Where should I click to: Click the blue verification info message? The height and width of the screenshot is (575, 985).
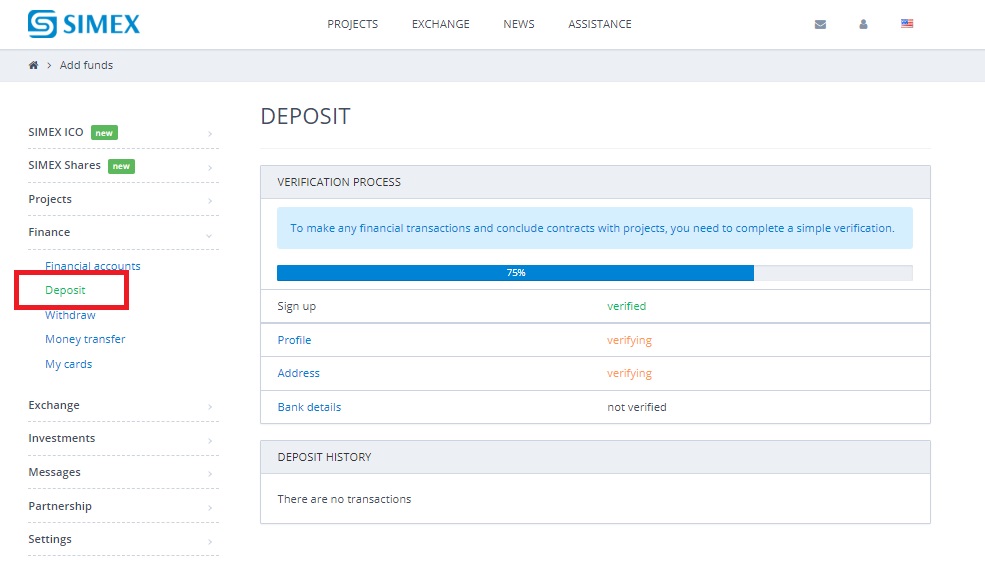coord(595,228)
